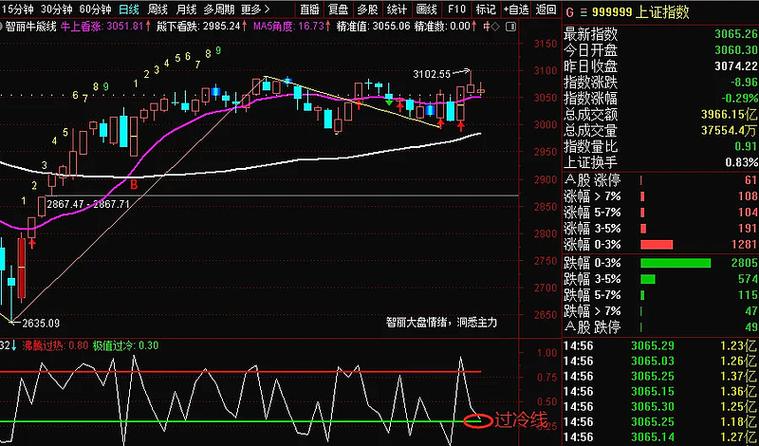
Task: Click 精准值 3055.06 label
Action: pyautogui.click(x=374, y=26)
